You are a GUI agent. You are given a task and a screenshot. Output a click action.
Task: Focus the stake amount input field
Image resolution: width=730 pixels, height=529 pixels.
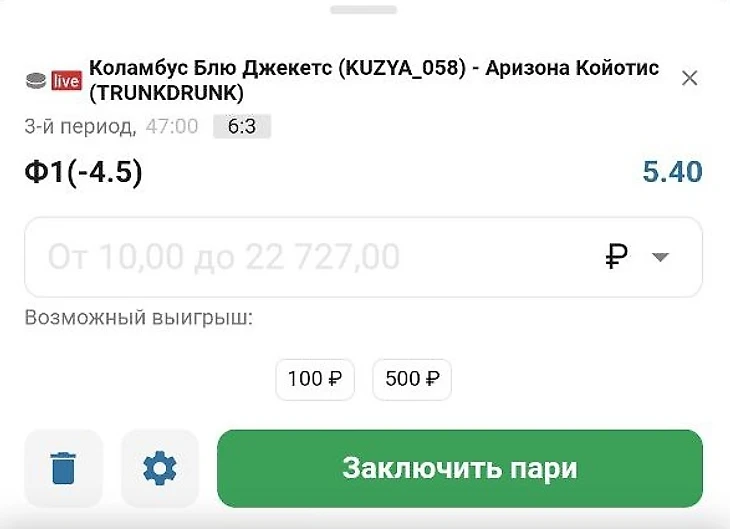tap(363, 257)
